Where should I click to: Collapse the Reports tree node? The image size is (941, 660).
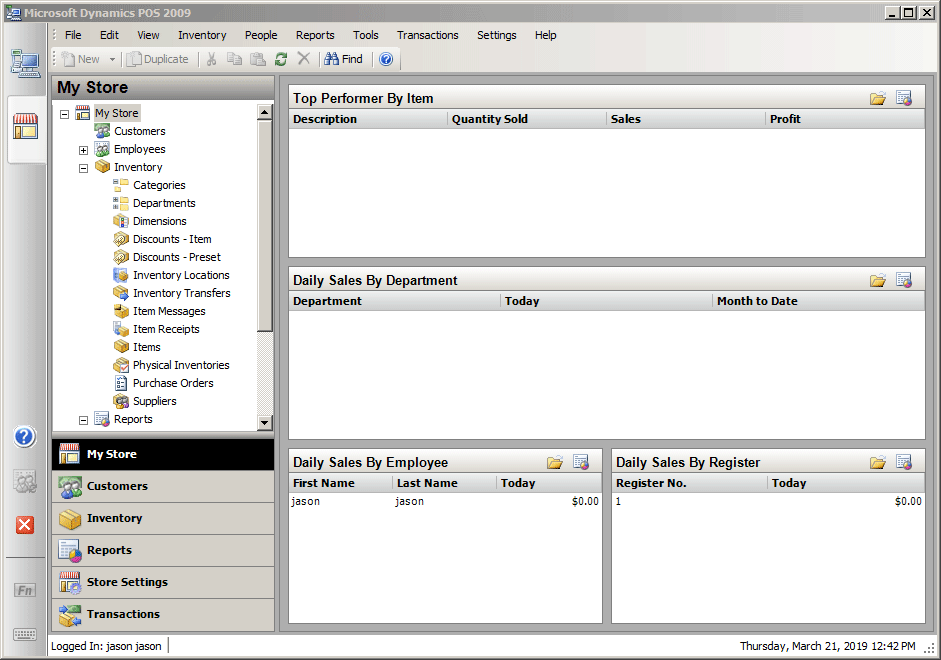pyautogui.click(x=83, y=420)
